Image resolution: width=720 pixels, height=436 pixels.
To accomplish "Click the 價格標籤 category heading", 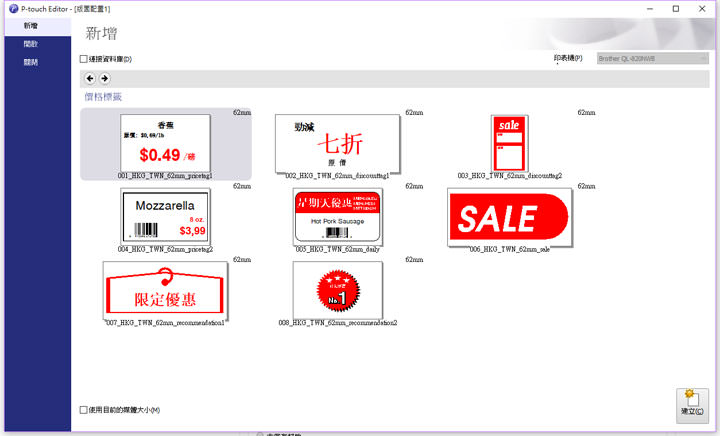I will pyautogui.click(x=102, y=97).
